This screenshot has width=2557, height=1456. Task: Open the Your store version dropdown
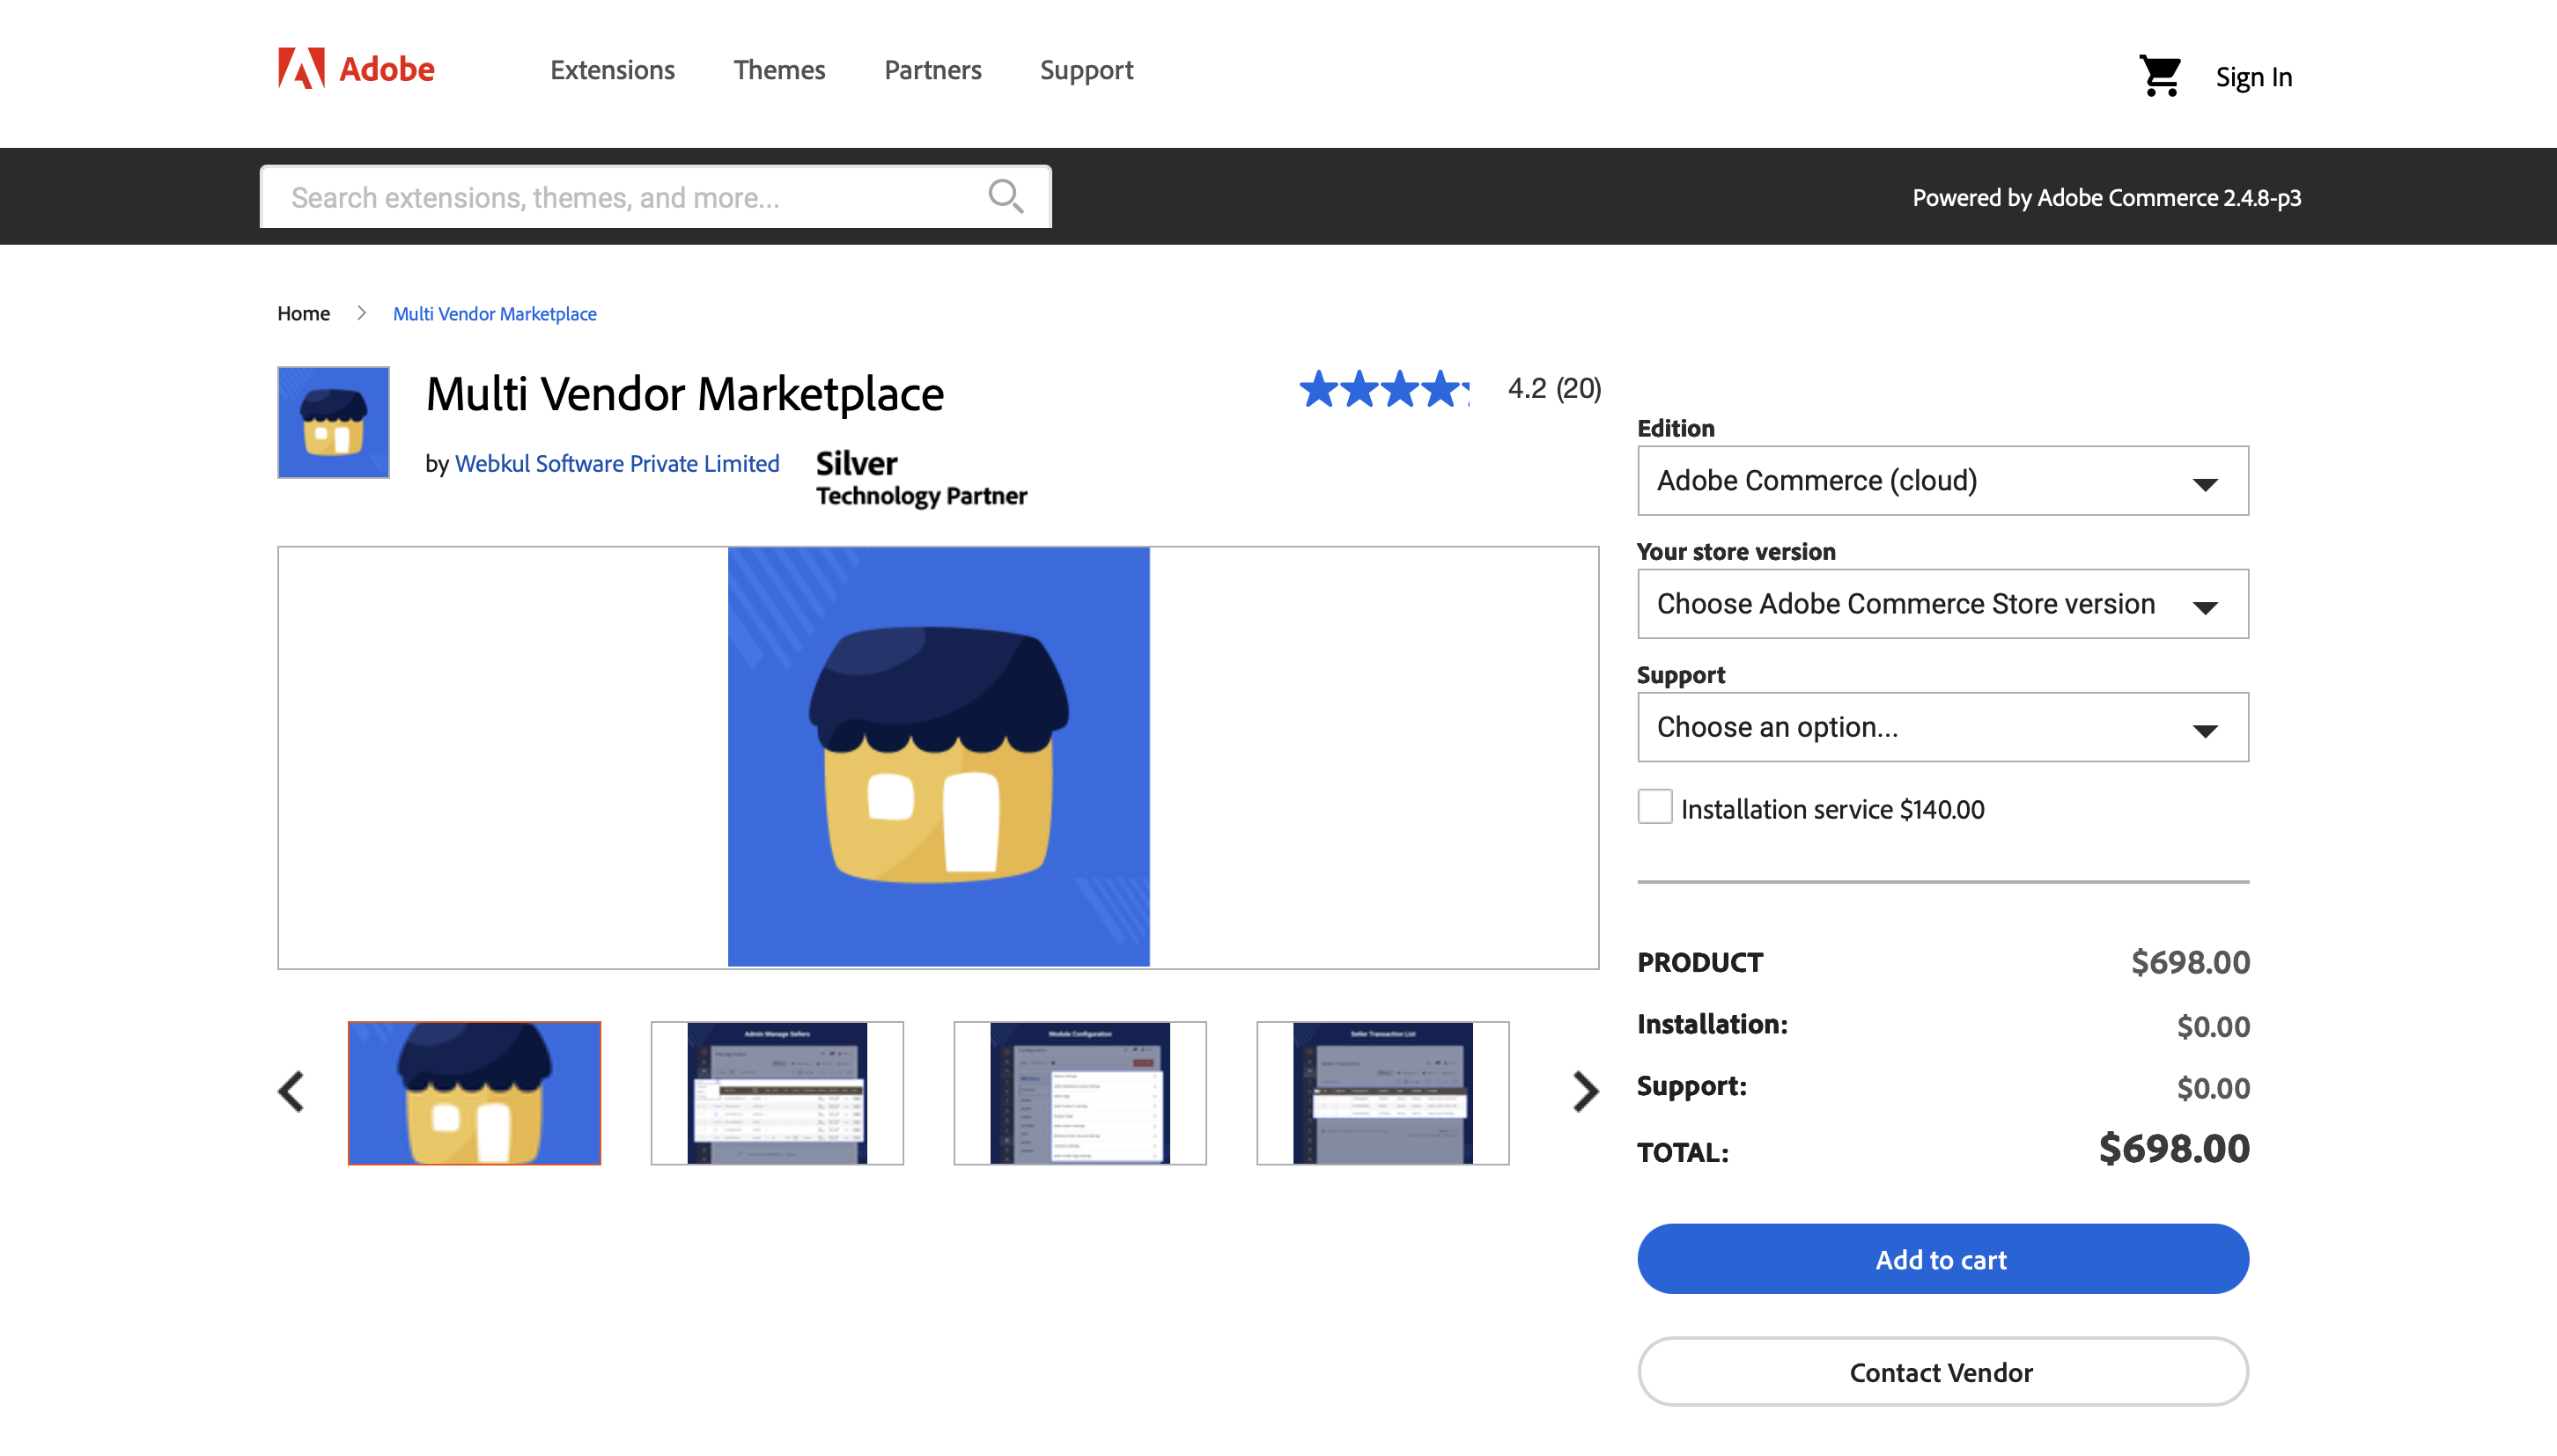tap(1942, 604)
